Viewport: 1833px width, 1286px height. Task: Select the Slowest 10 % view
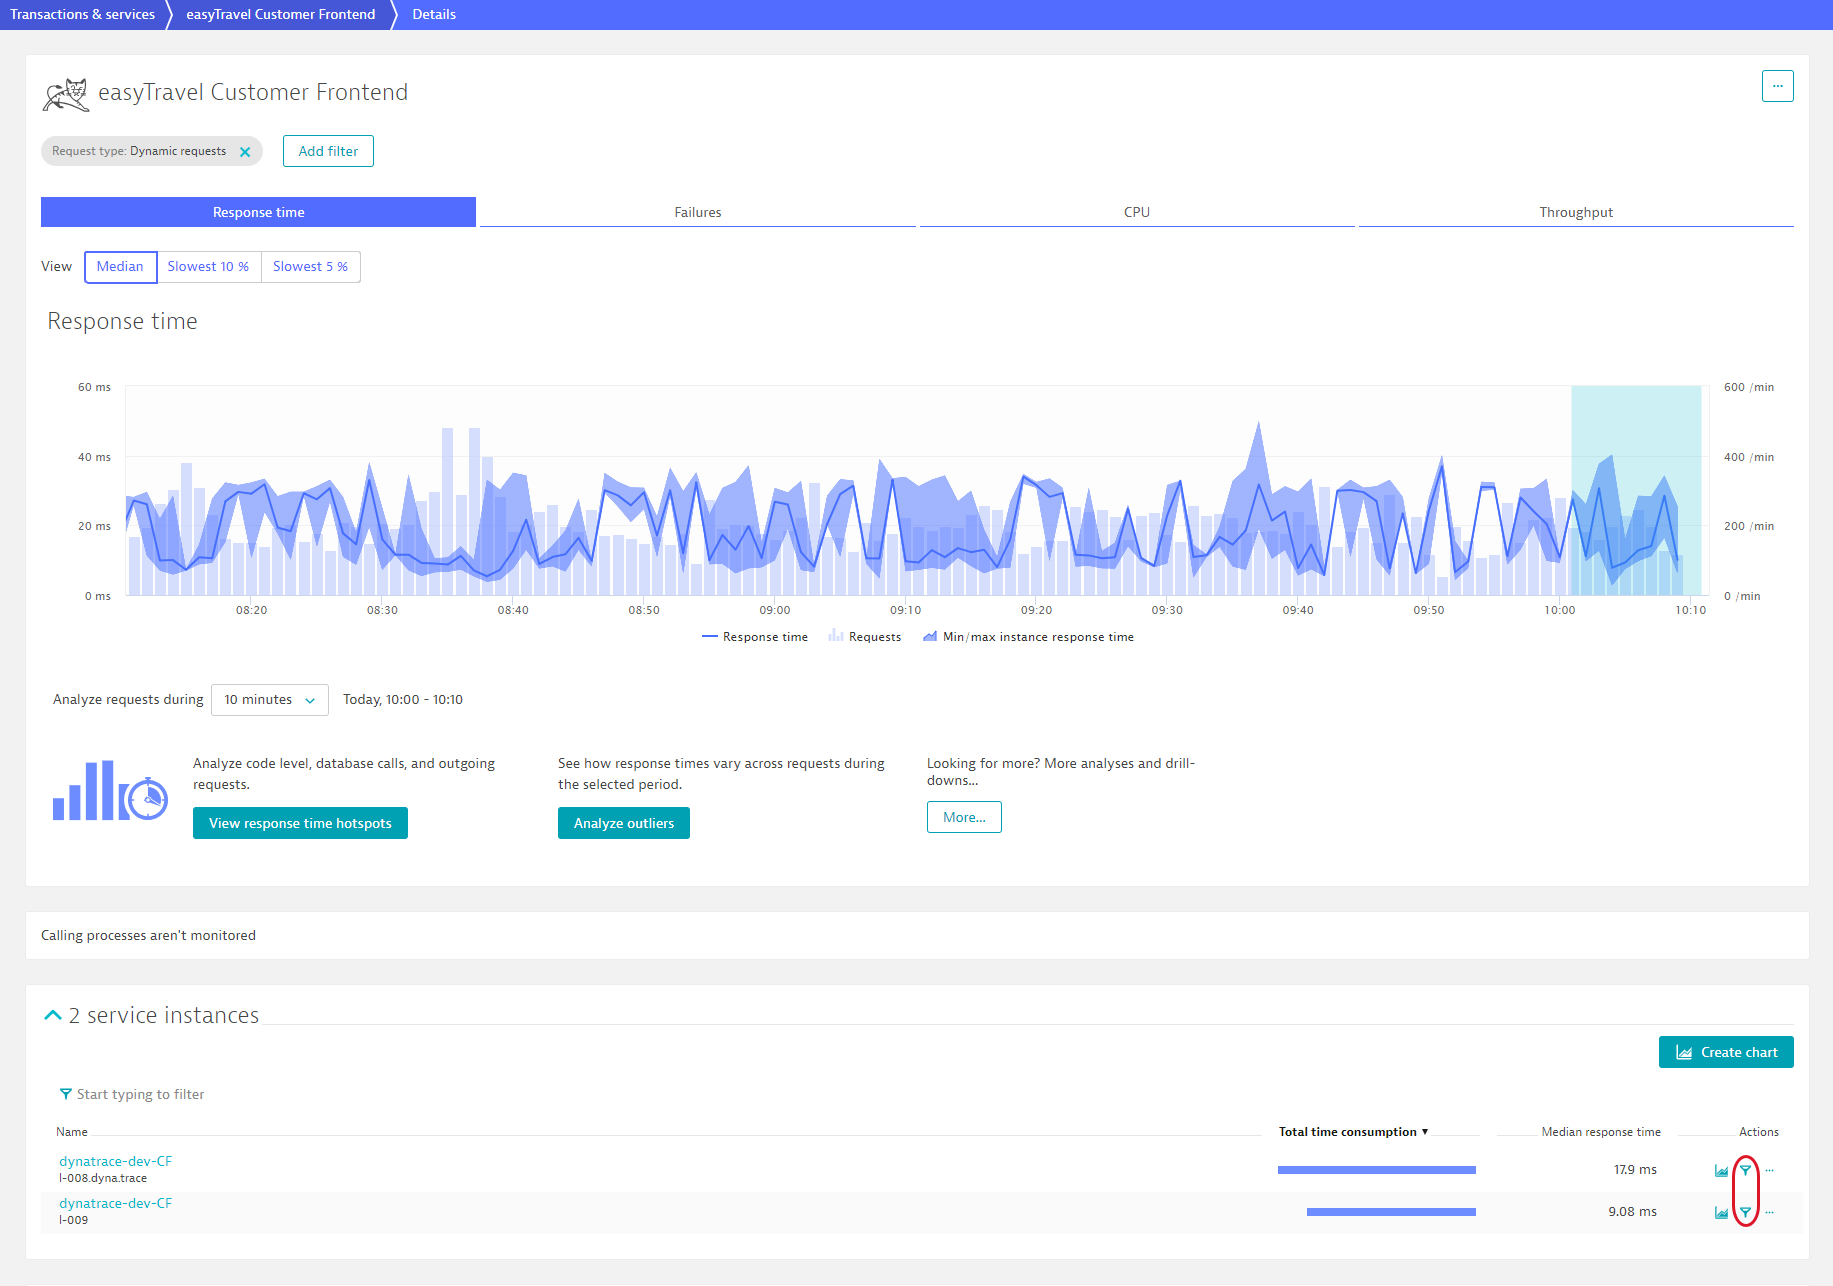[x=208, y=267]
